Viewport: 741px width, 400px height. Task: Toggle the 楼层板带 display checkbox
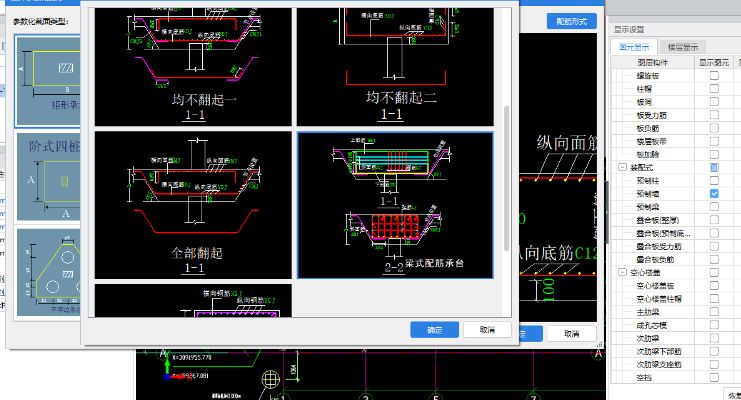[x=714, y=141]
